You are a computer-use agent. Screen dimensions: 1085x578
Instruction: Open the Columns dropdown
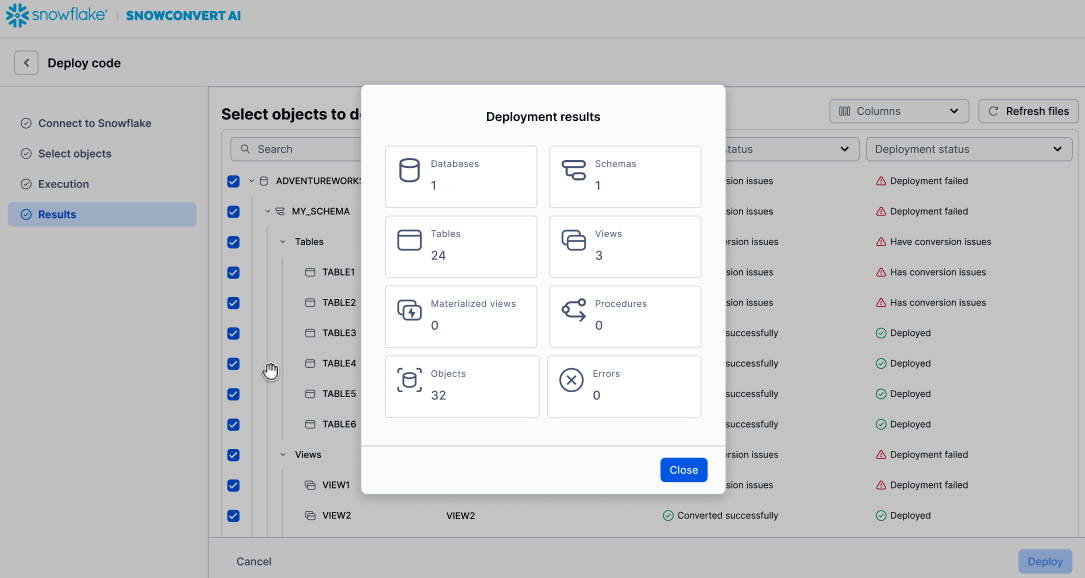coord(898,111)
